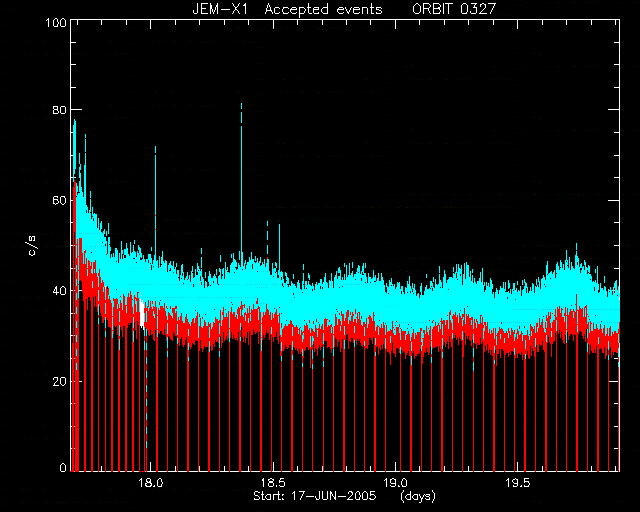Click the 60 label on y-axis

click(59, 200)
